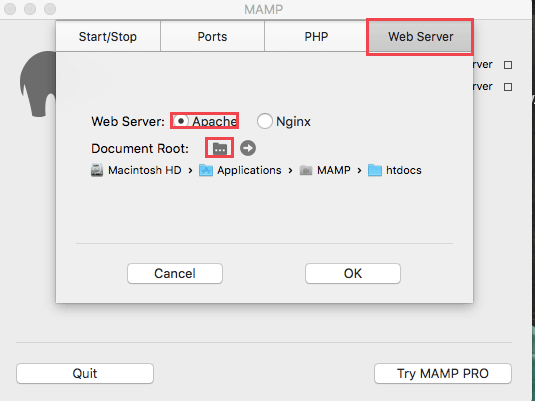535x401 pixels.
Task: Open the Ports tab
Action: (x=212, y=37)
